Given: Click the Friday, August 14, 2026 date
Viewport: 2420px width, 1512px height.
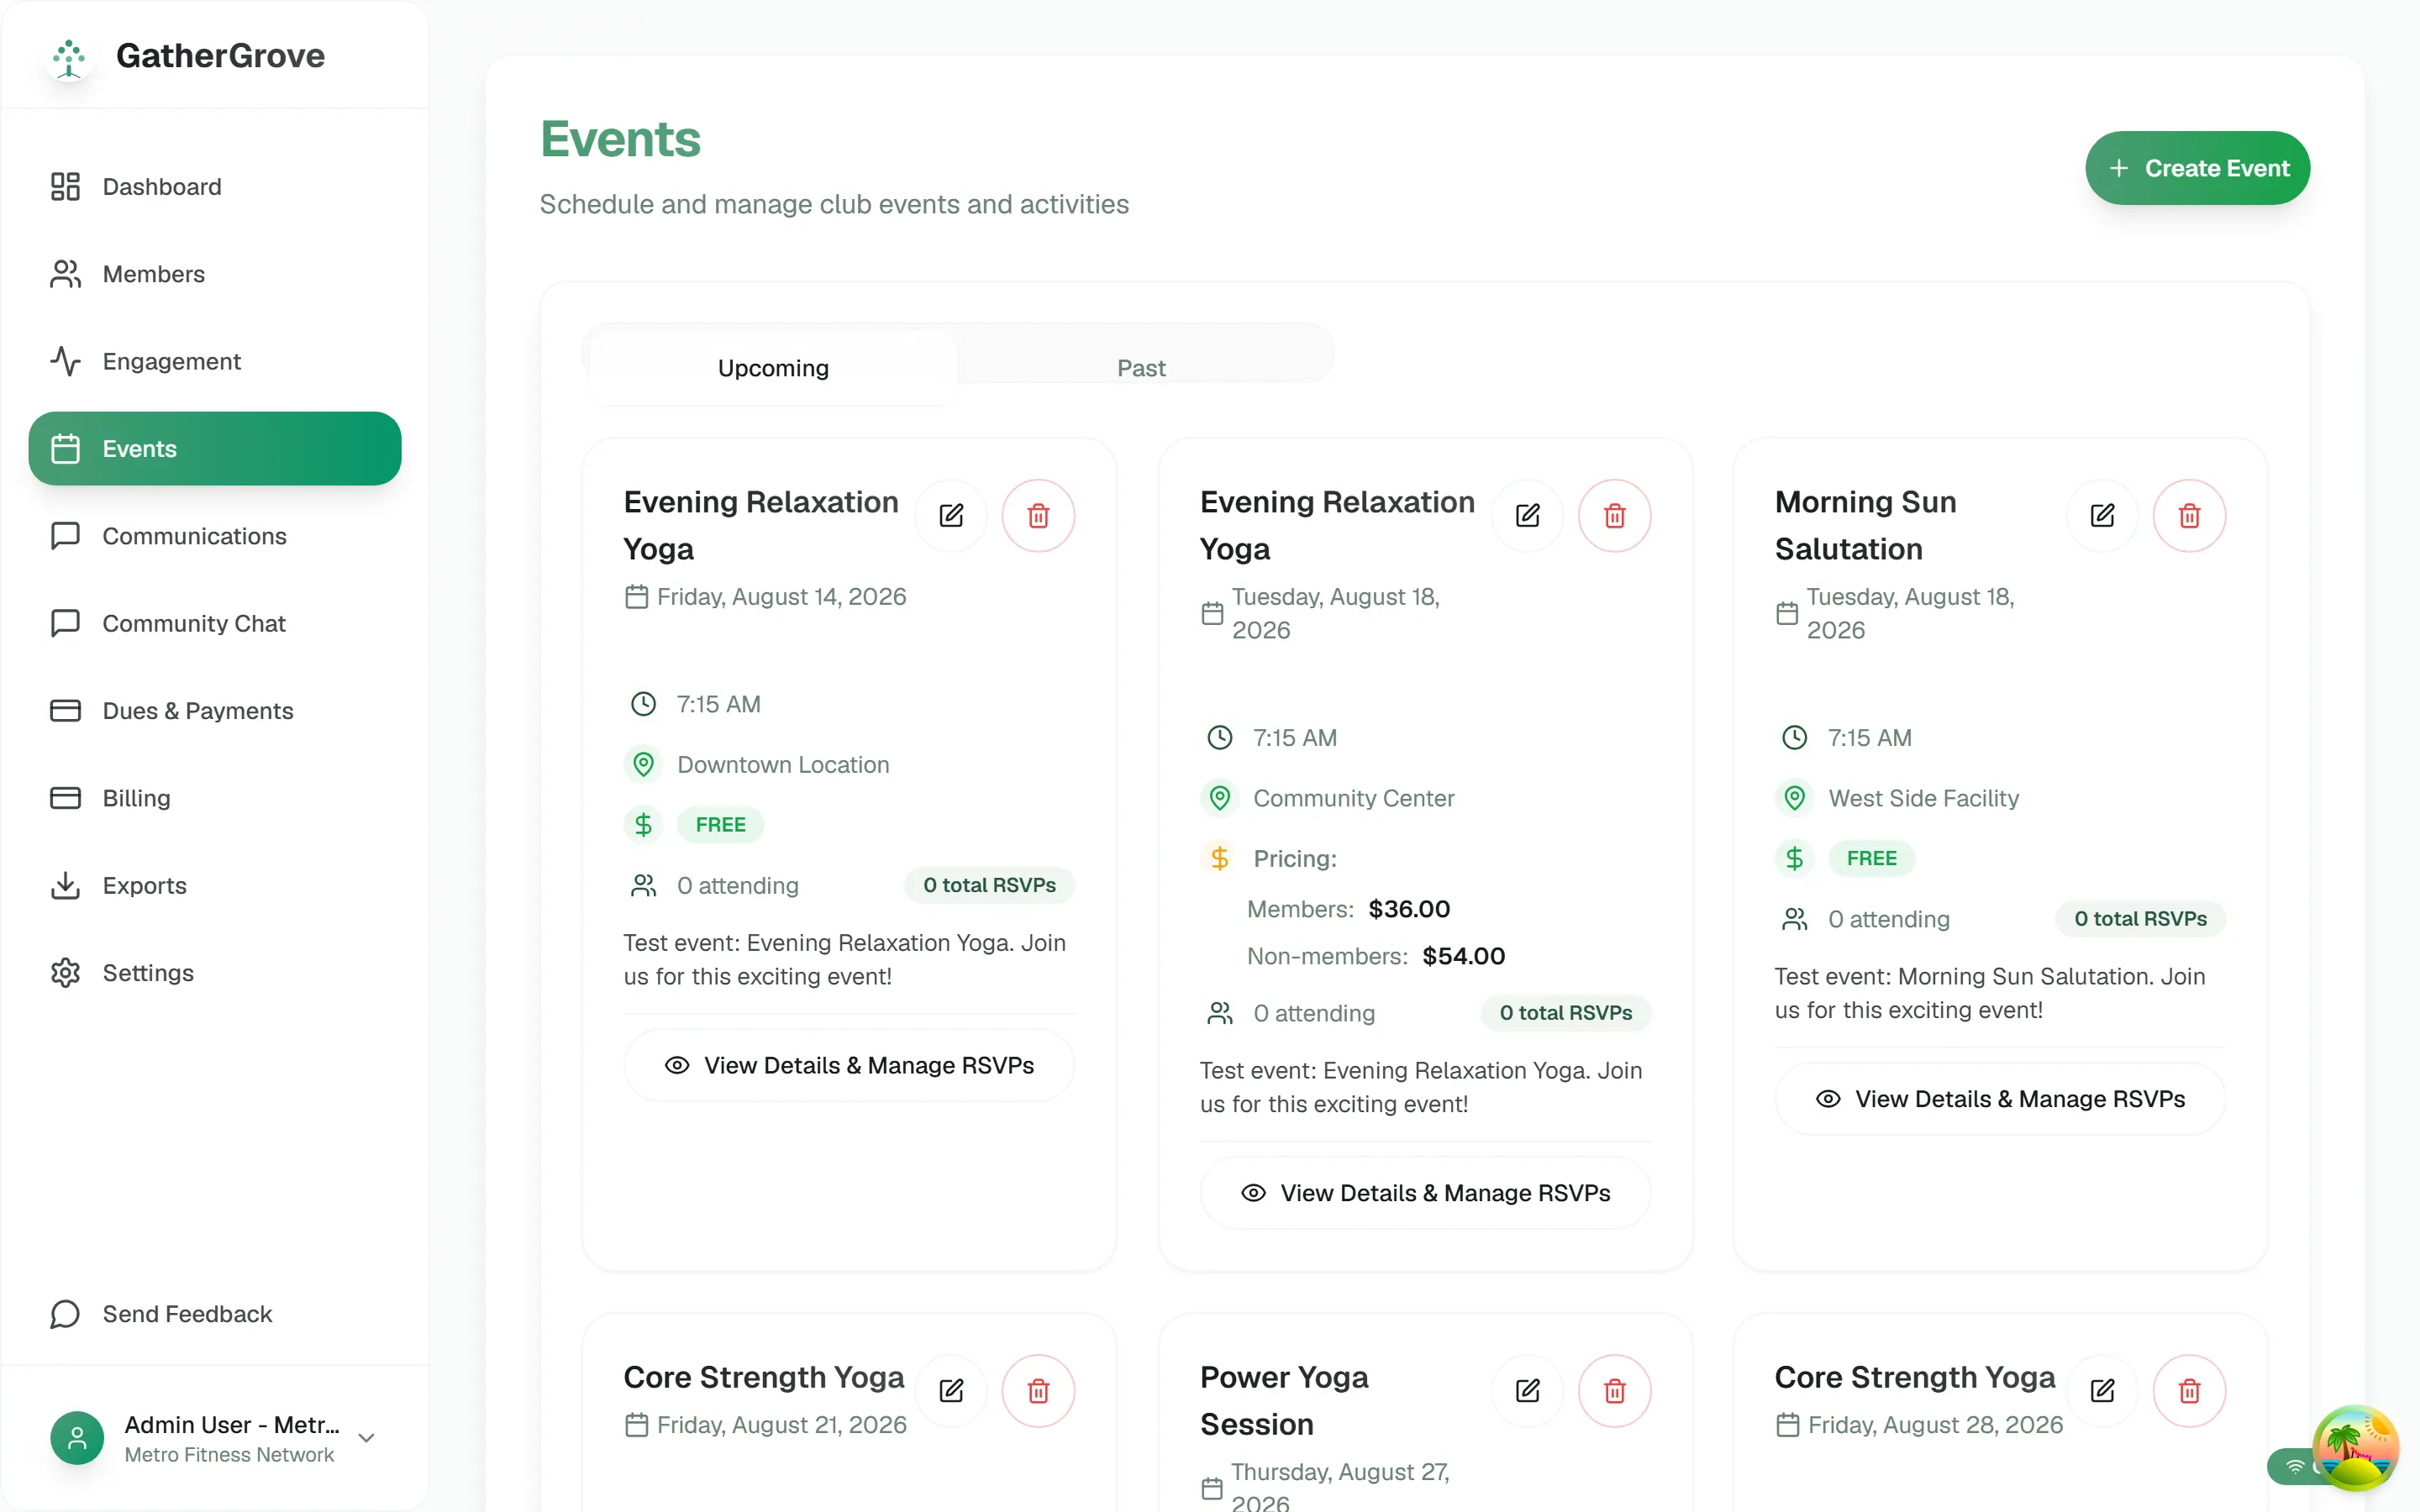Looking at the screenshot, I should coord(781,597).
